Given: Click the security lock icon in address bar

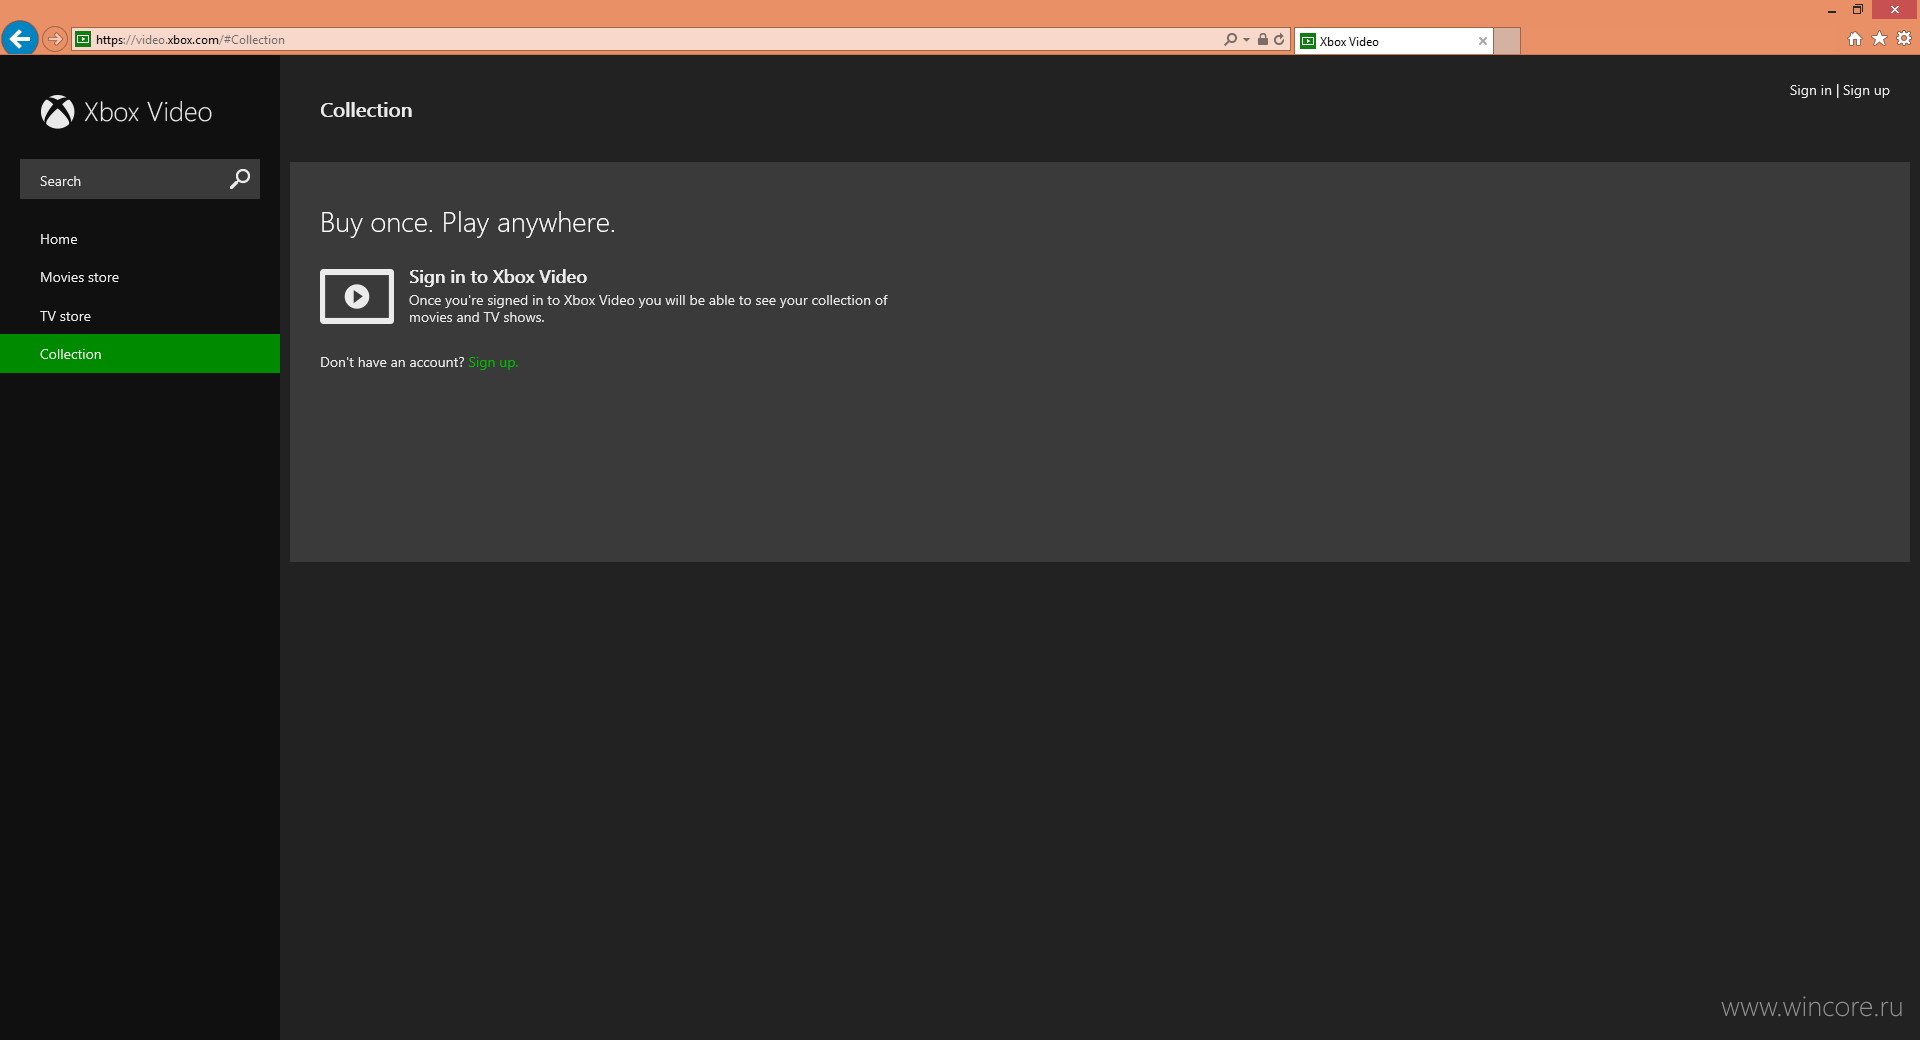Looking at the screenshot, I should pyautogui.click(x=1263, y=39).
